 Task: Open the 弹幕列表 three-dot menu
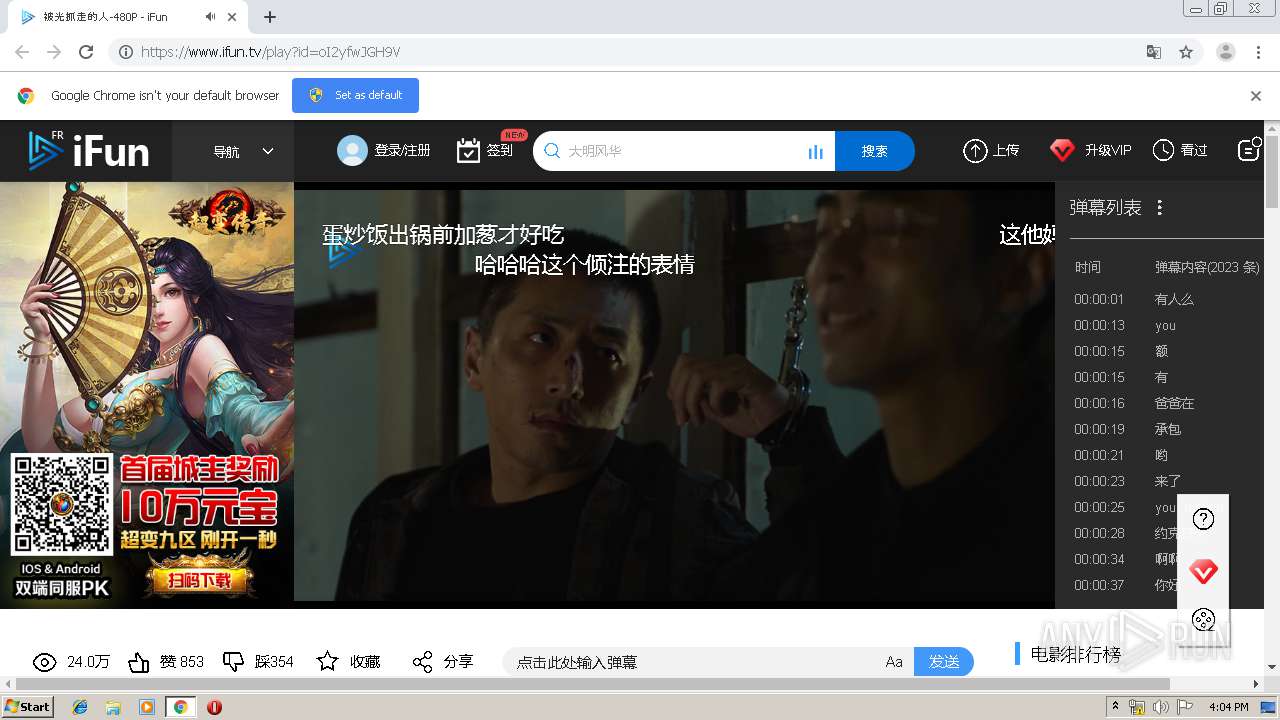click(1160, 207)
